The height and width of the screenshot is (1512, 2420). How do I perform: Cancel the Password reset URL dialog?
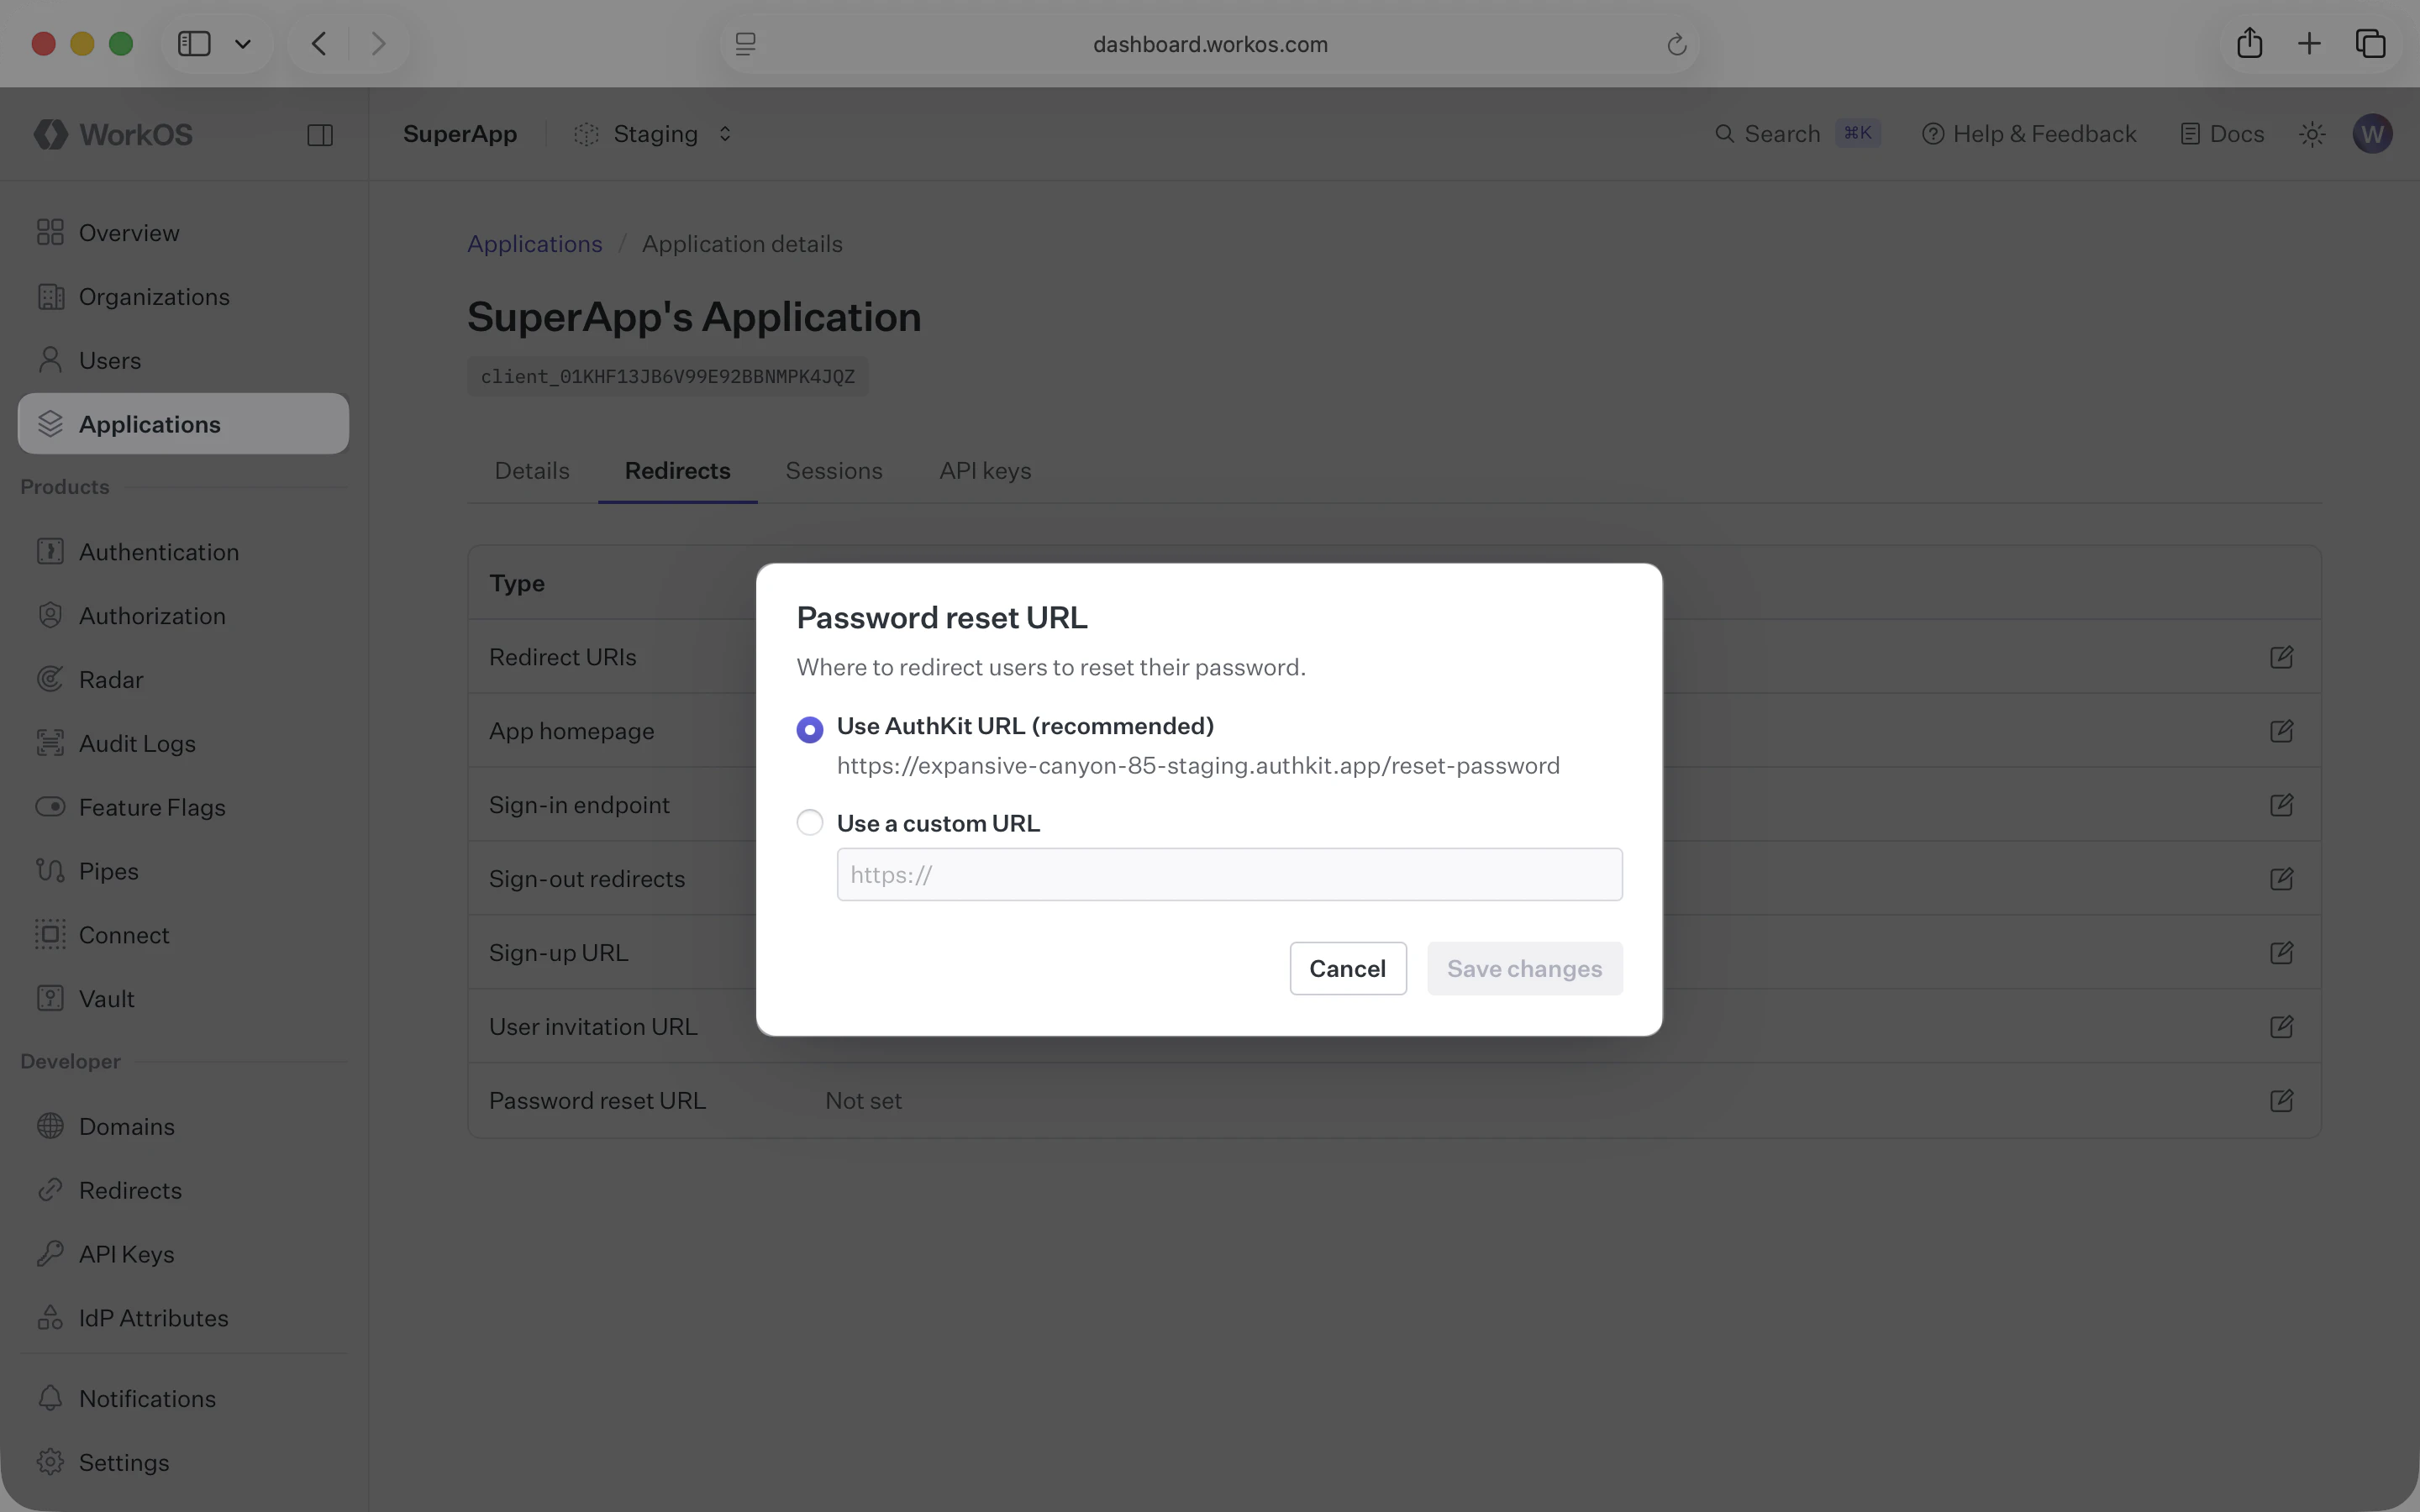point(1347,968)
